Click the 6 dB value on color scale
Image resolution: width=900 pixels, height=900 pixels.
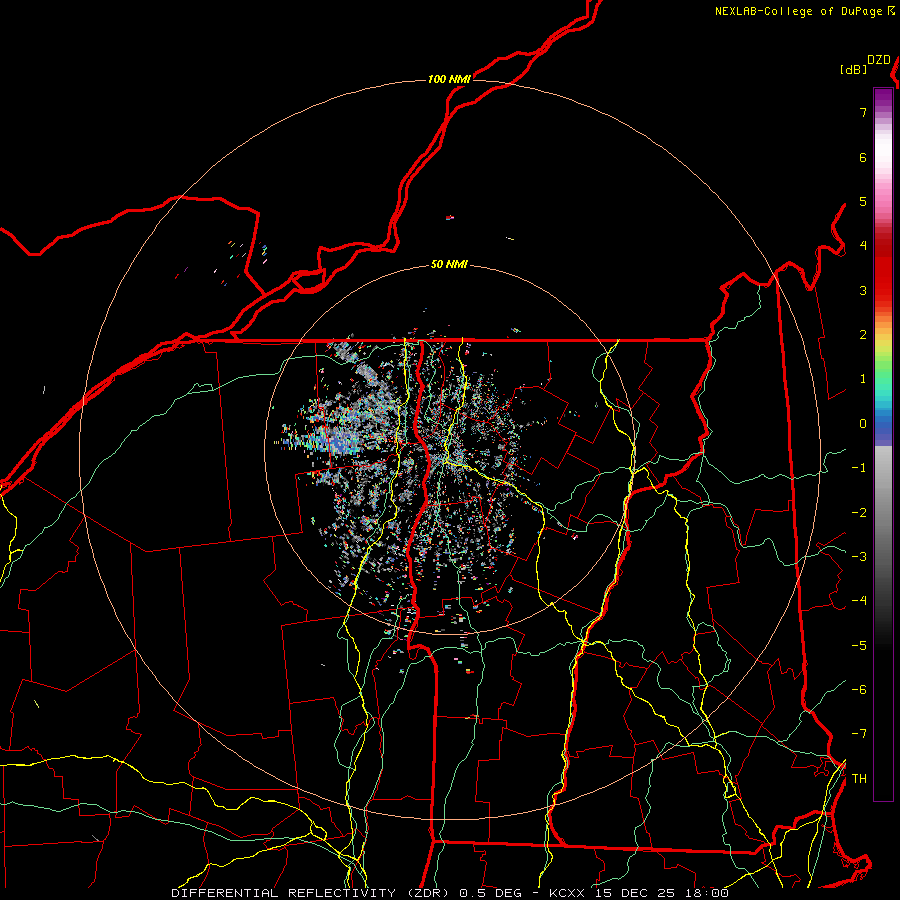click(863, 157)
